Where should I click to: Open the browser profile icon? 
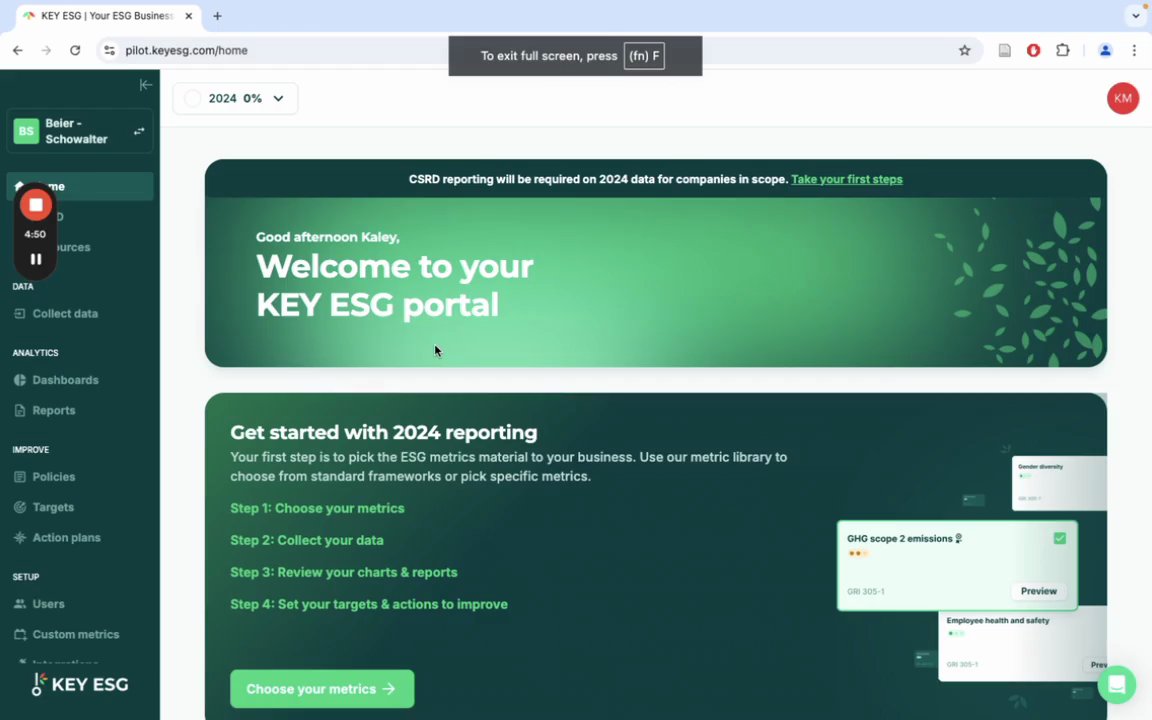(x=1105, y=51)
